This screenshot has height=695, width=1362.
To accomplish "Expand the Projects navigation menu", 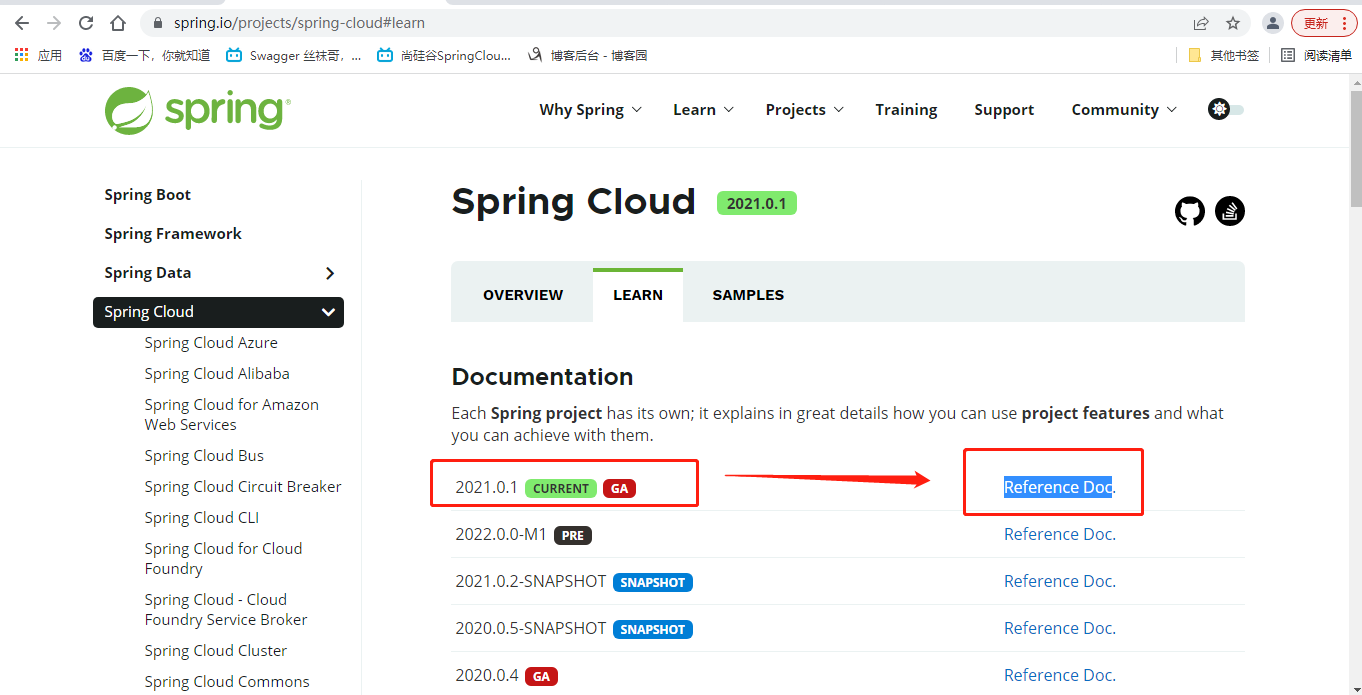I will tap(805, 110).
